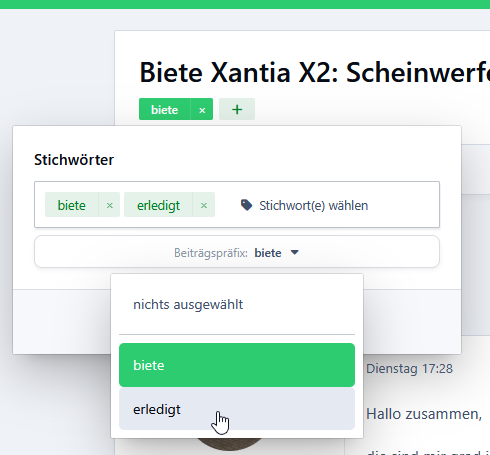490x455 pixels.
Task: Click the biete chip in tag field
Action: coord(72,205)
